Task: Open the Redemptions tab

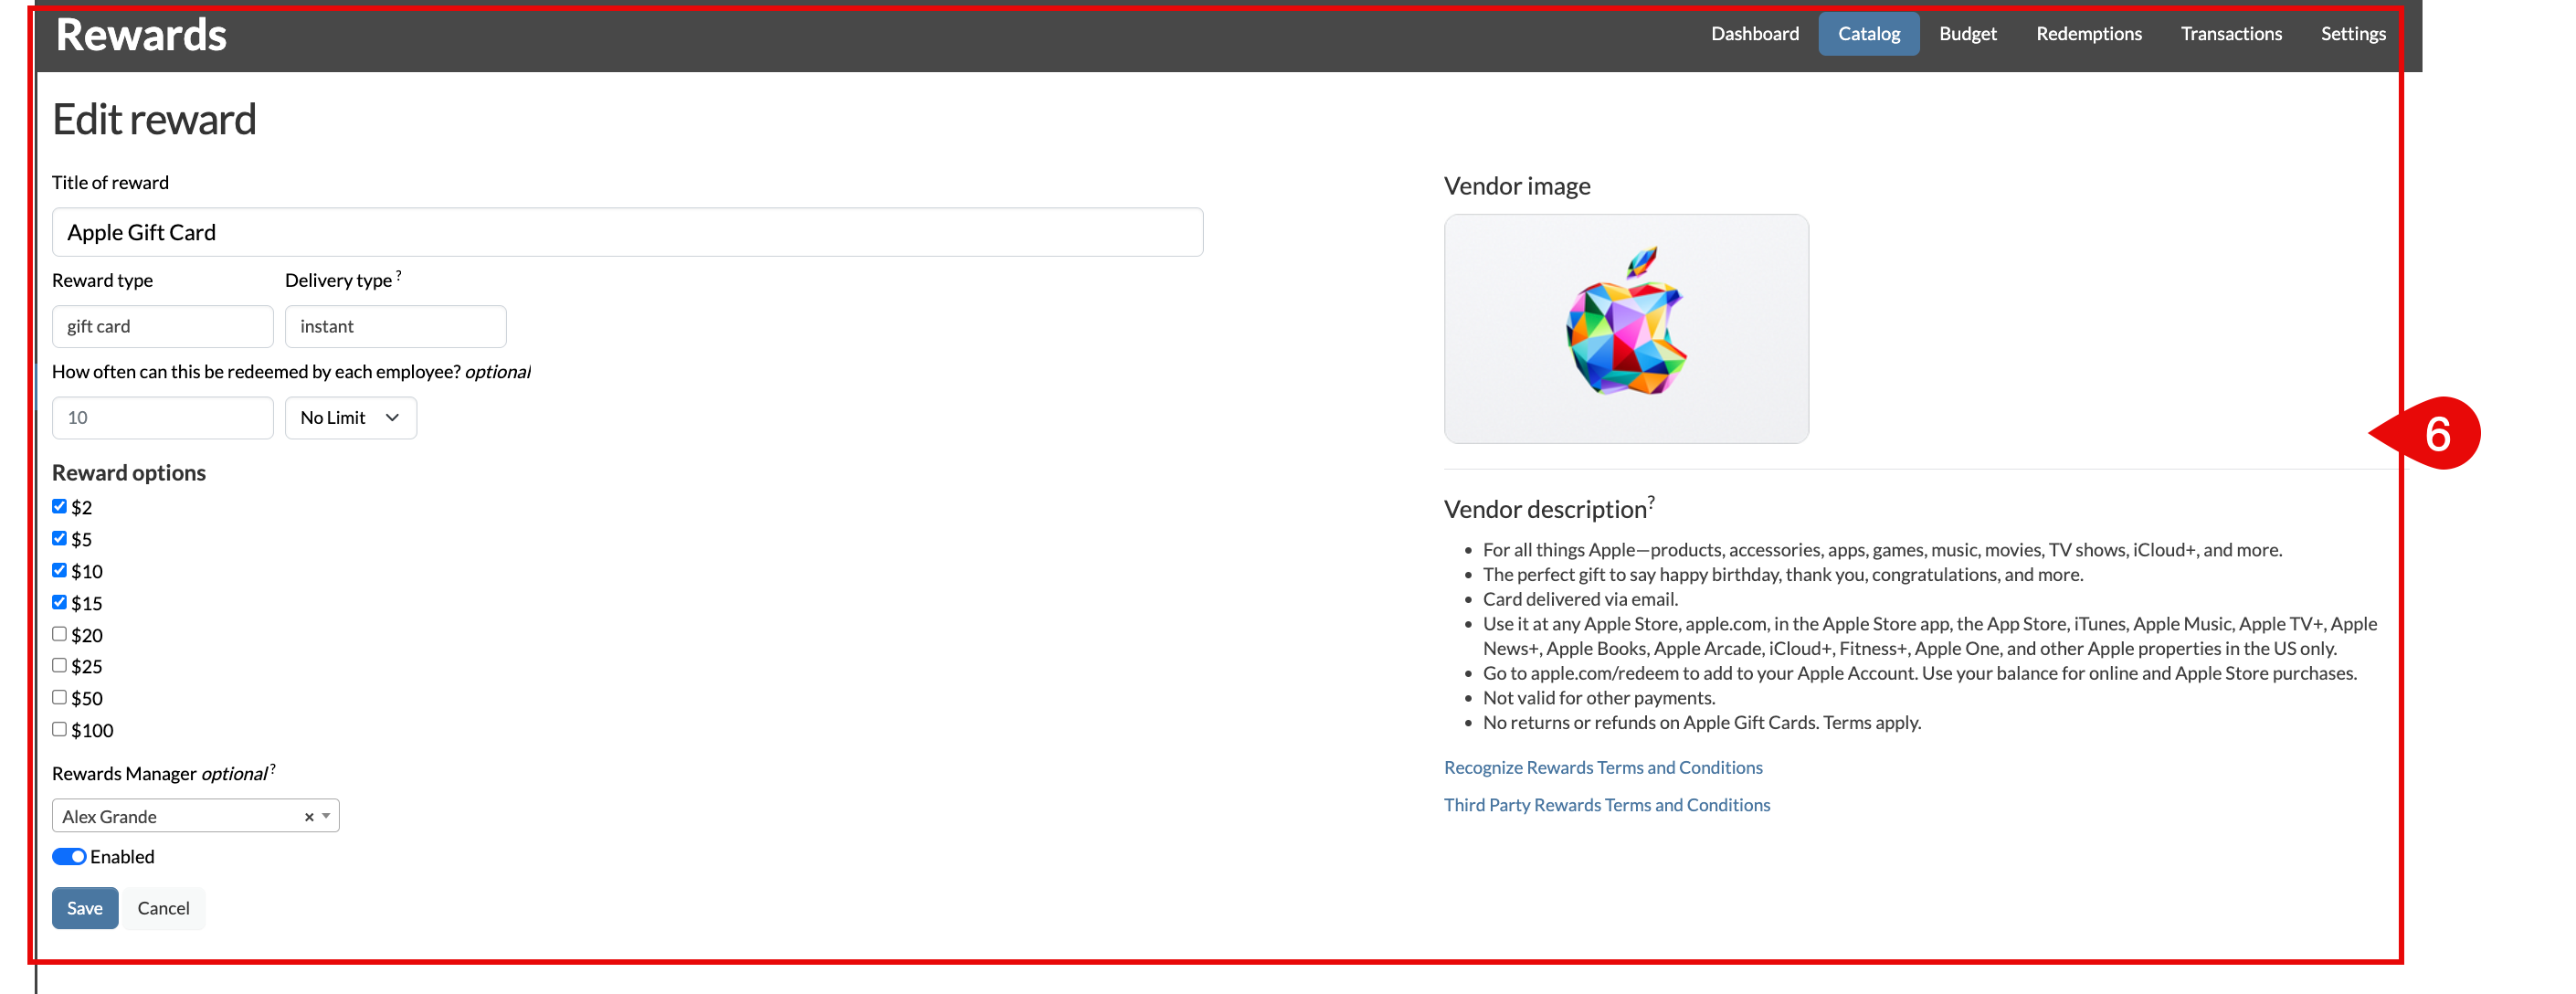Action: pyautogui.click(x=2088, y=34)
